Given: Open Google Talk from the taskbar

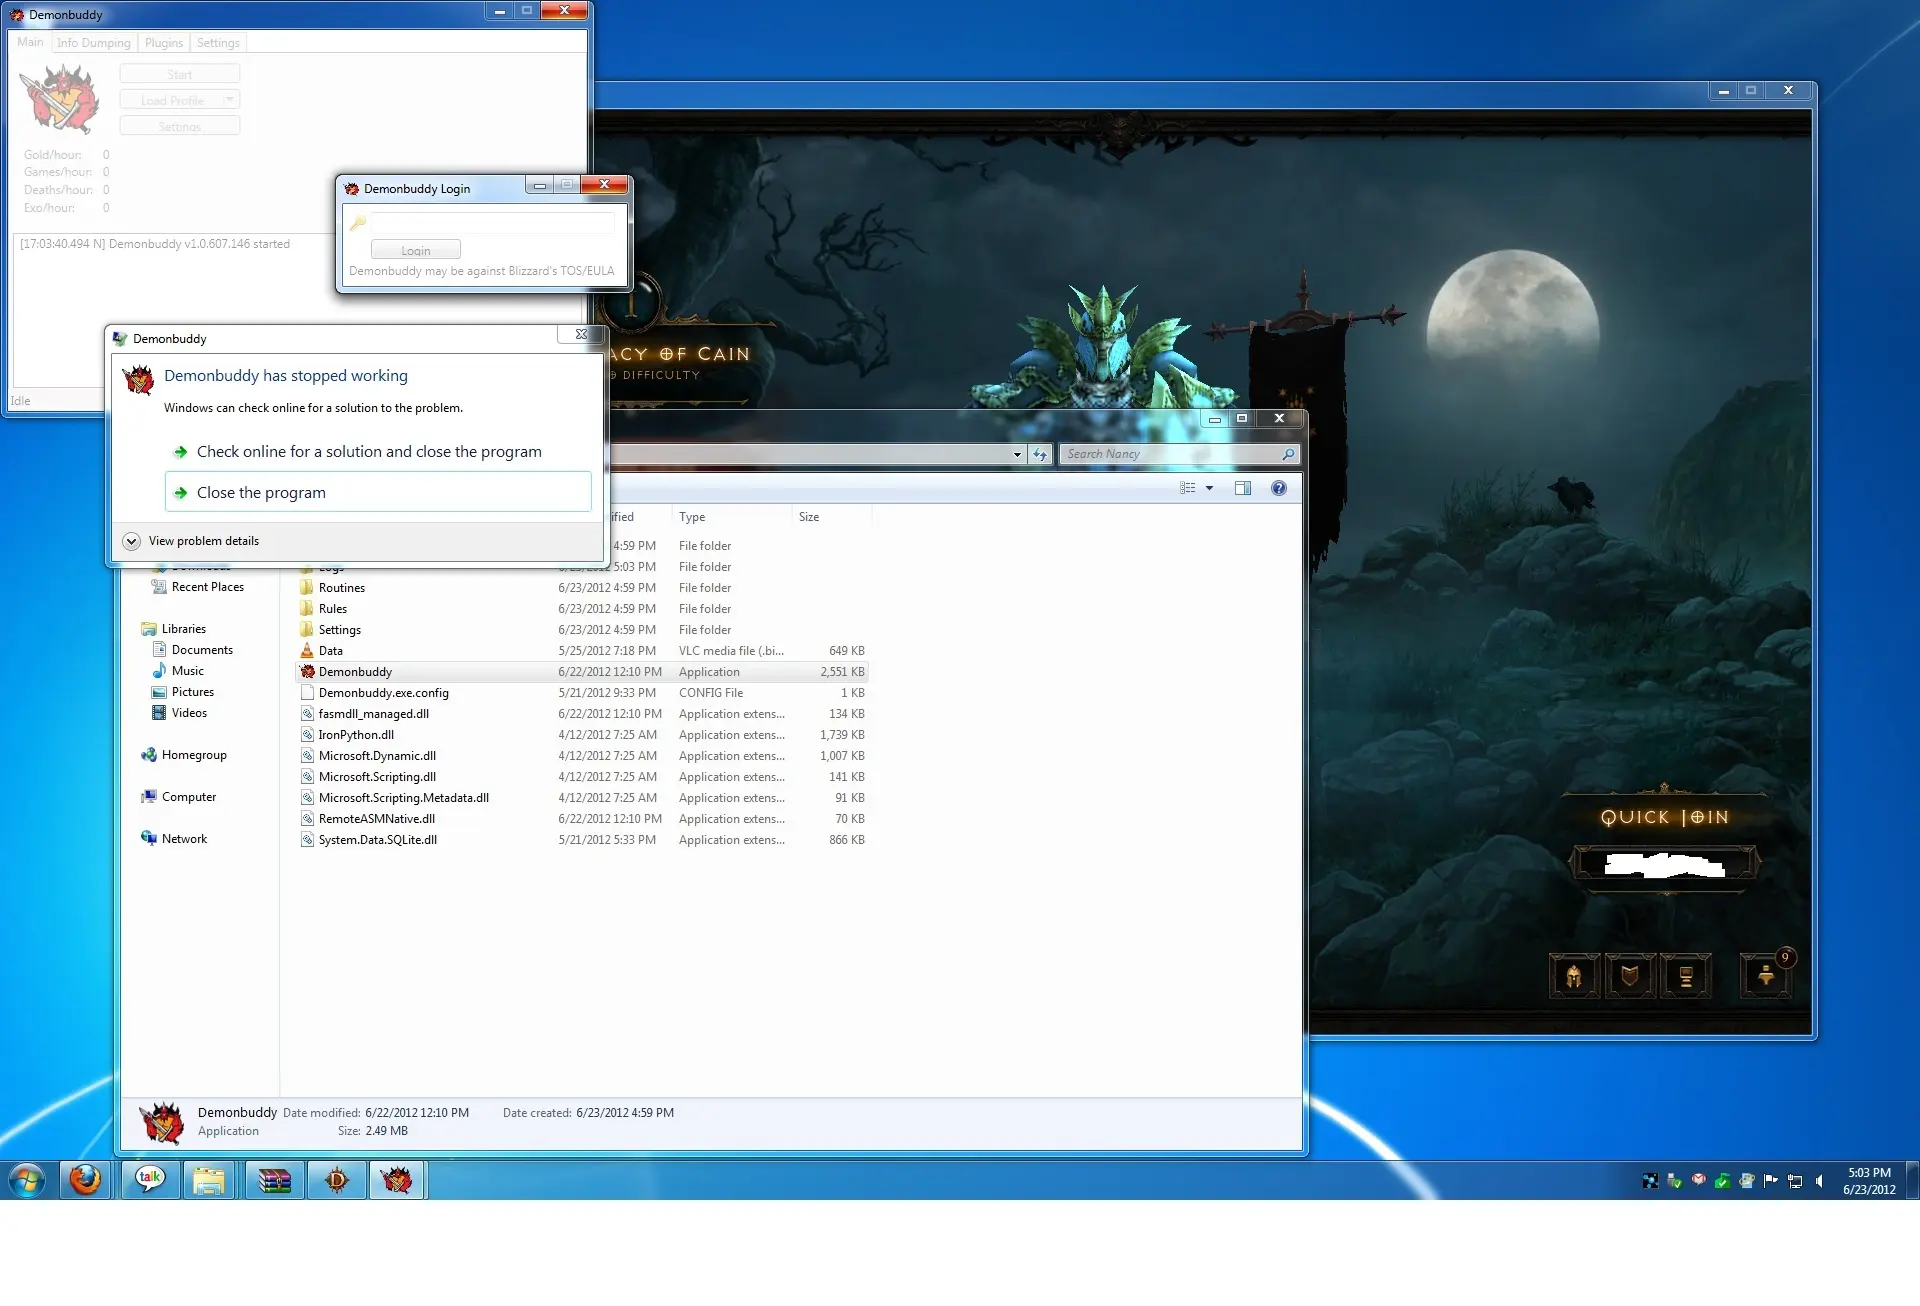Looking at the screenshot, I should tap(150, 1180).
